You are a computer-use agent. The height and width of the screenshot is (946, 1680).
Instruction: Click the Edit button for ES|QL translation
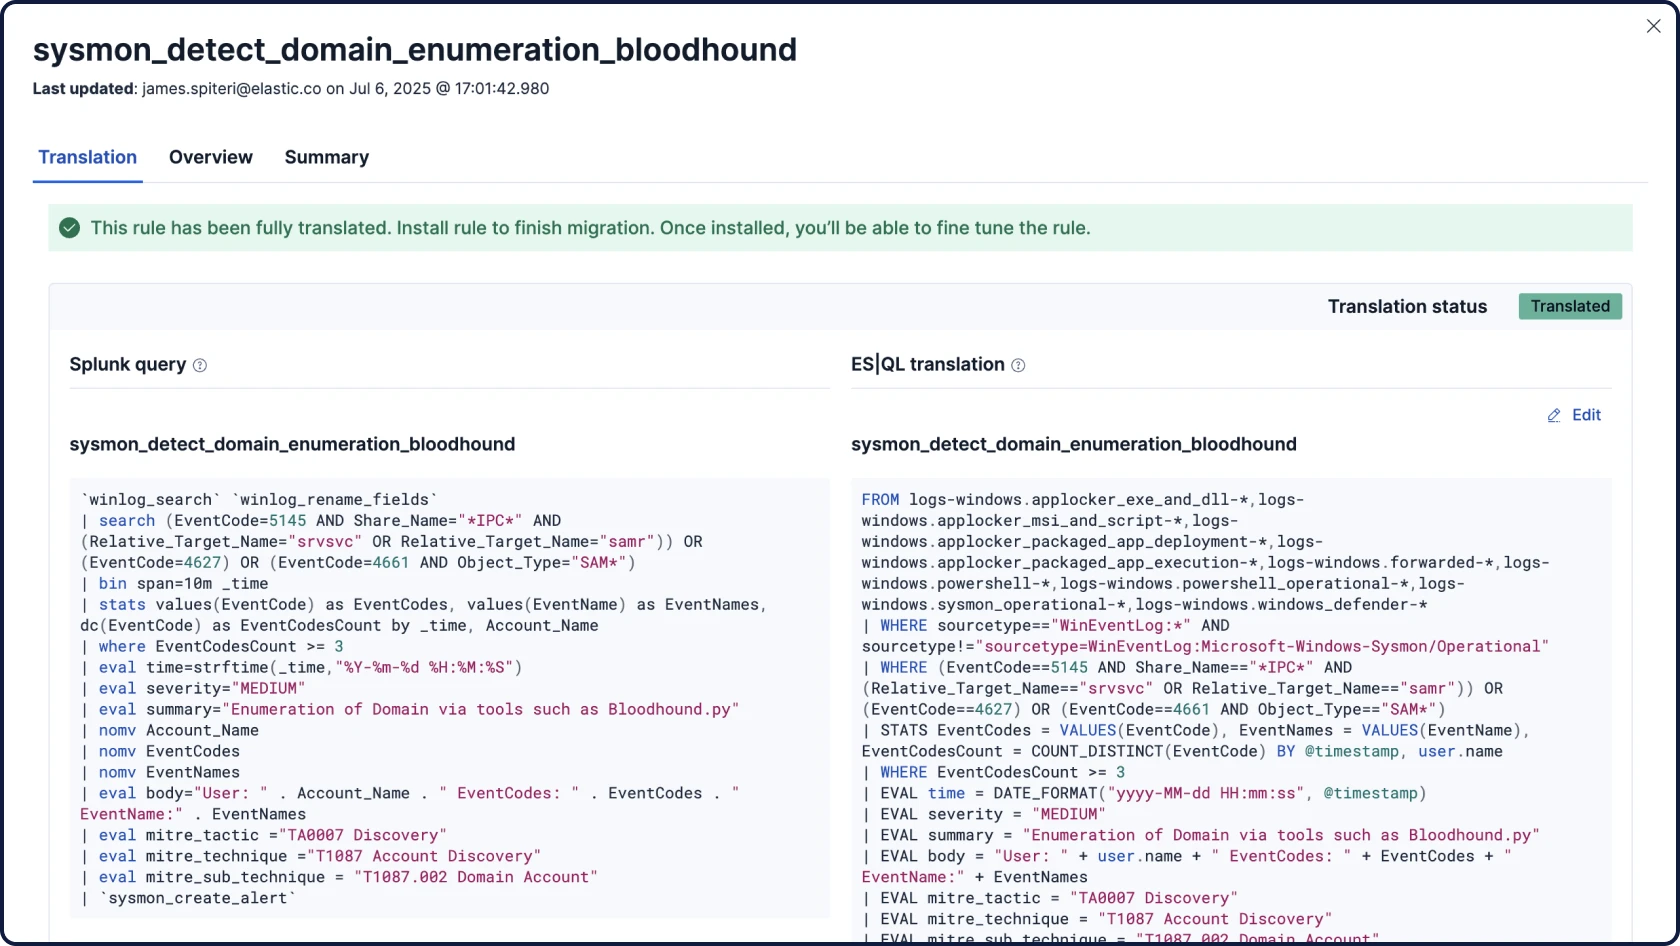[x=1574, y=415]
